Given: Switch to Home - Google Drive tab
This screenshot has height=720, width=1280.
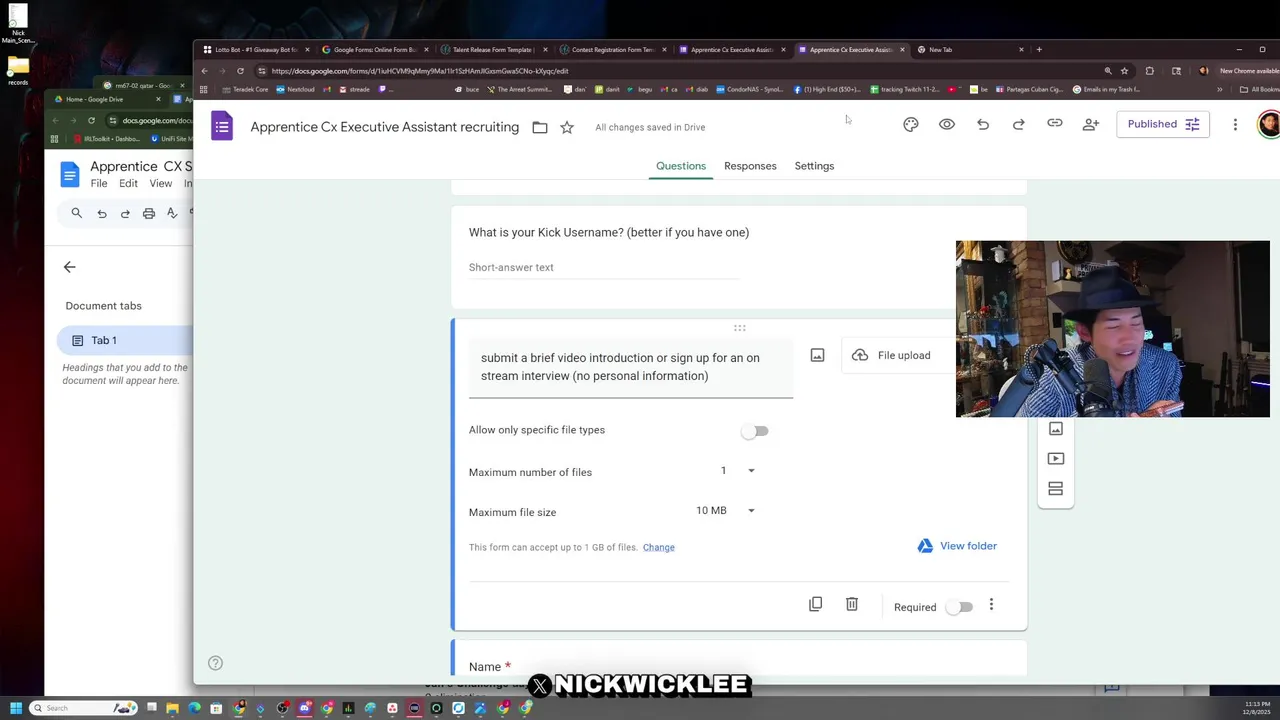Looking at the screenshot, I should [x=107, y=99].
